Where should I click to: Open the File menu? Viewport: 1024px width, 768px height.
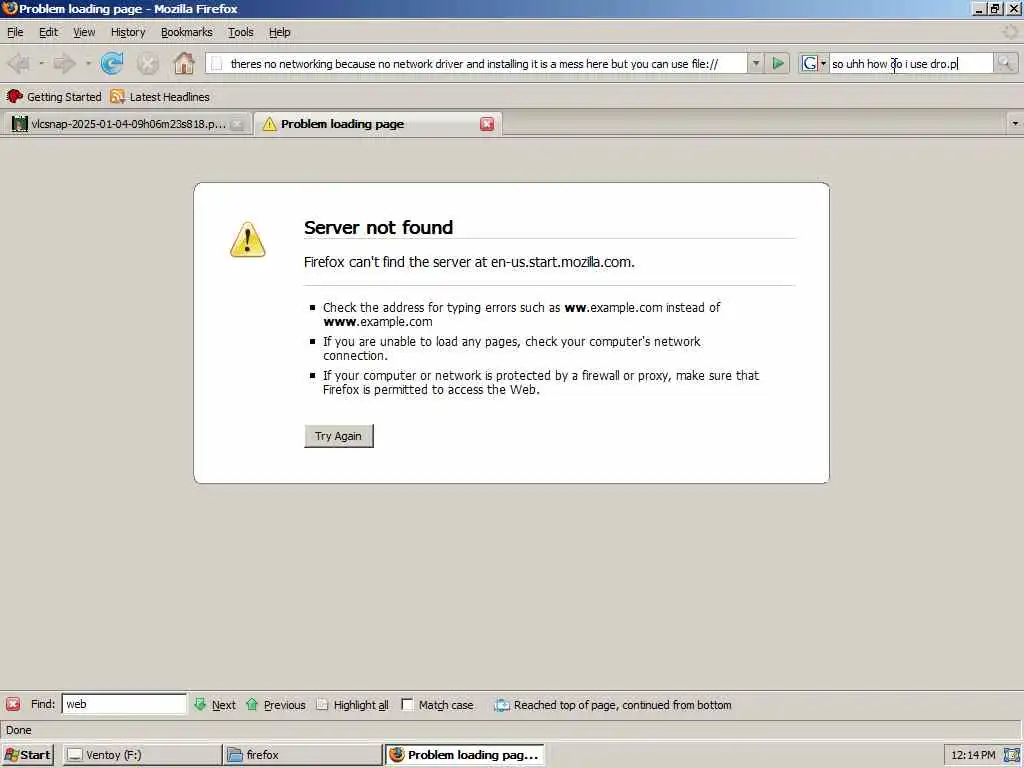[15, 32]
